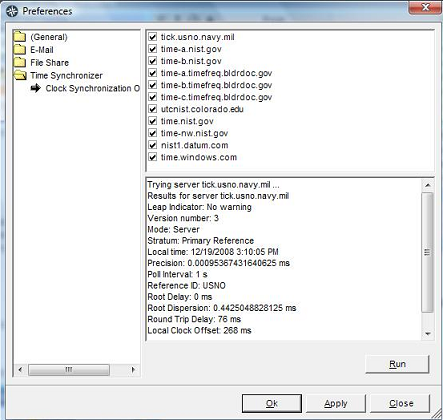Click the tree panel left scroll arrow
Viewport: 443px width, 420px height.
(20, 369)
